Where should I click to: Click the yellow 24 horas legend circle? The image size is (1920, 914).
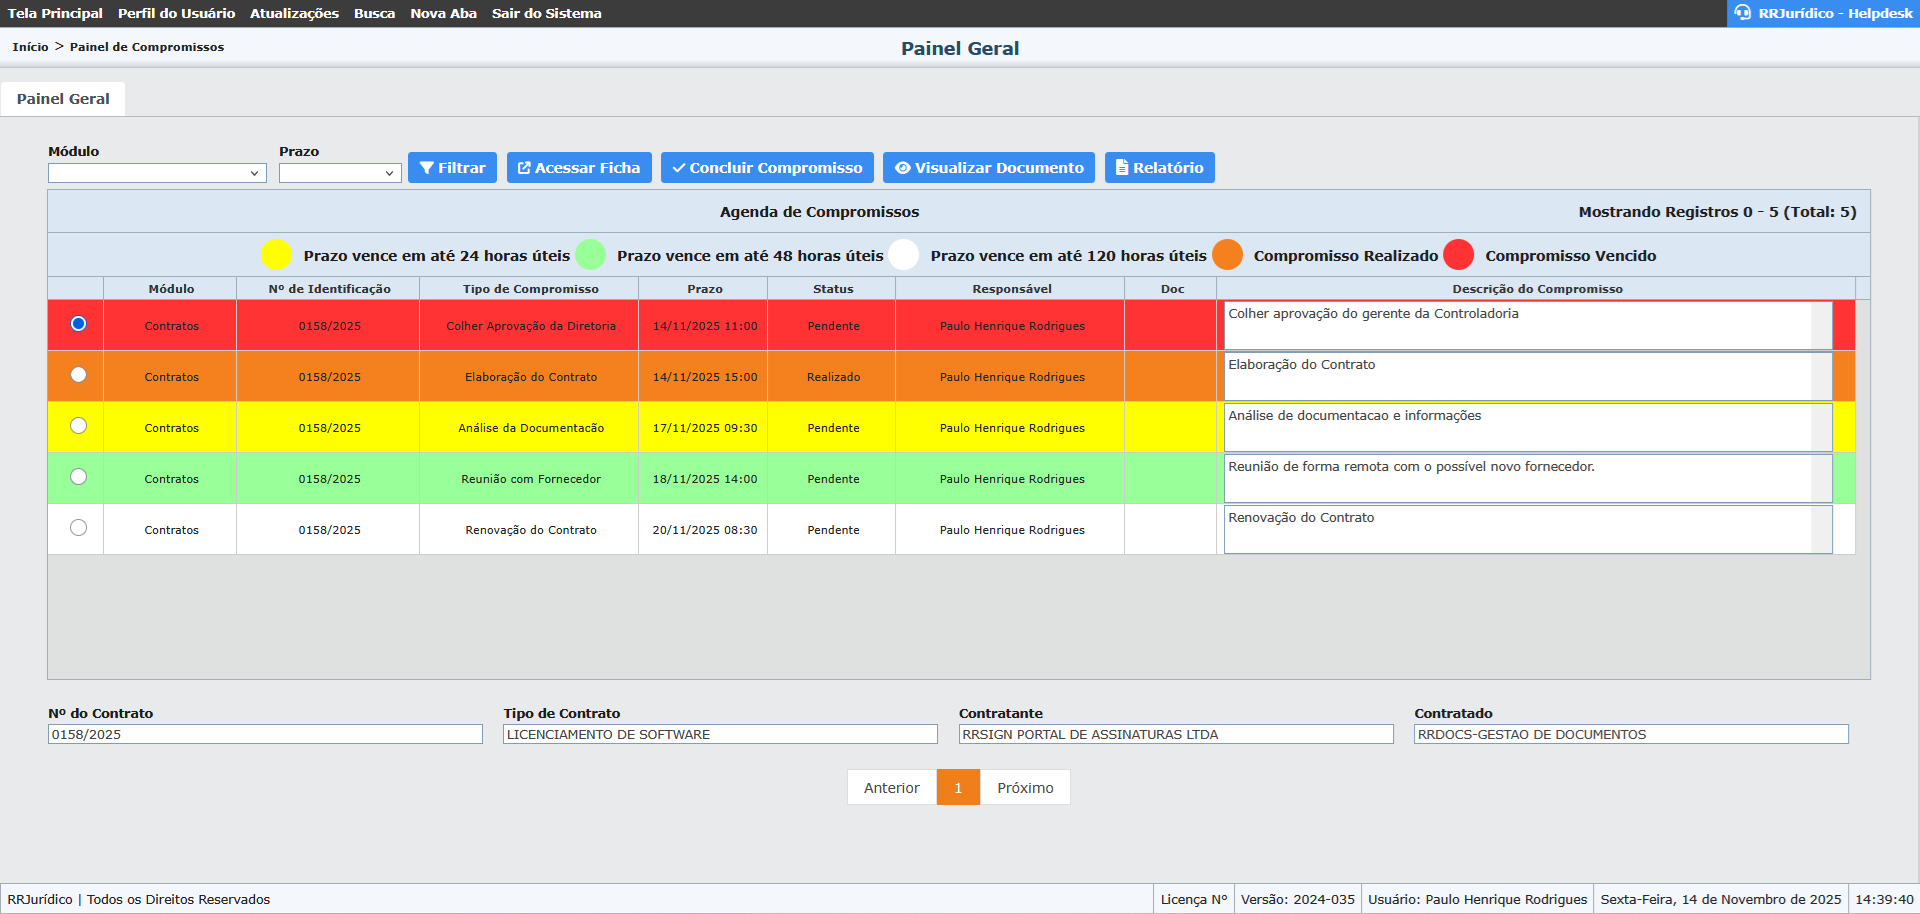point(276,255)
